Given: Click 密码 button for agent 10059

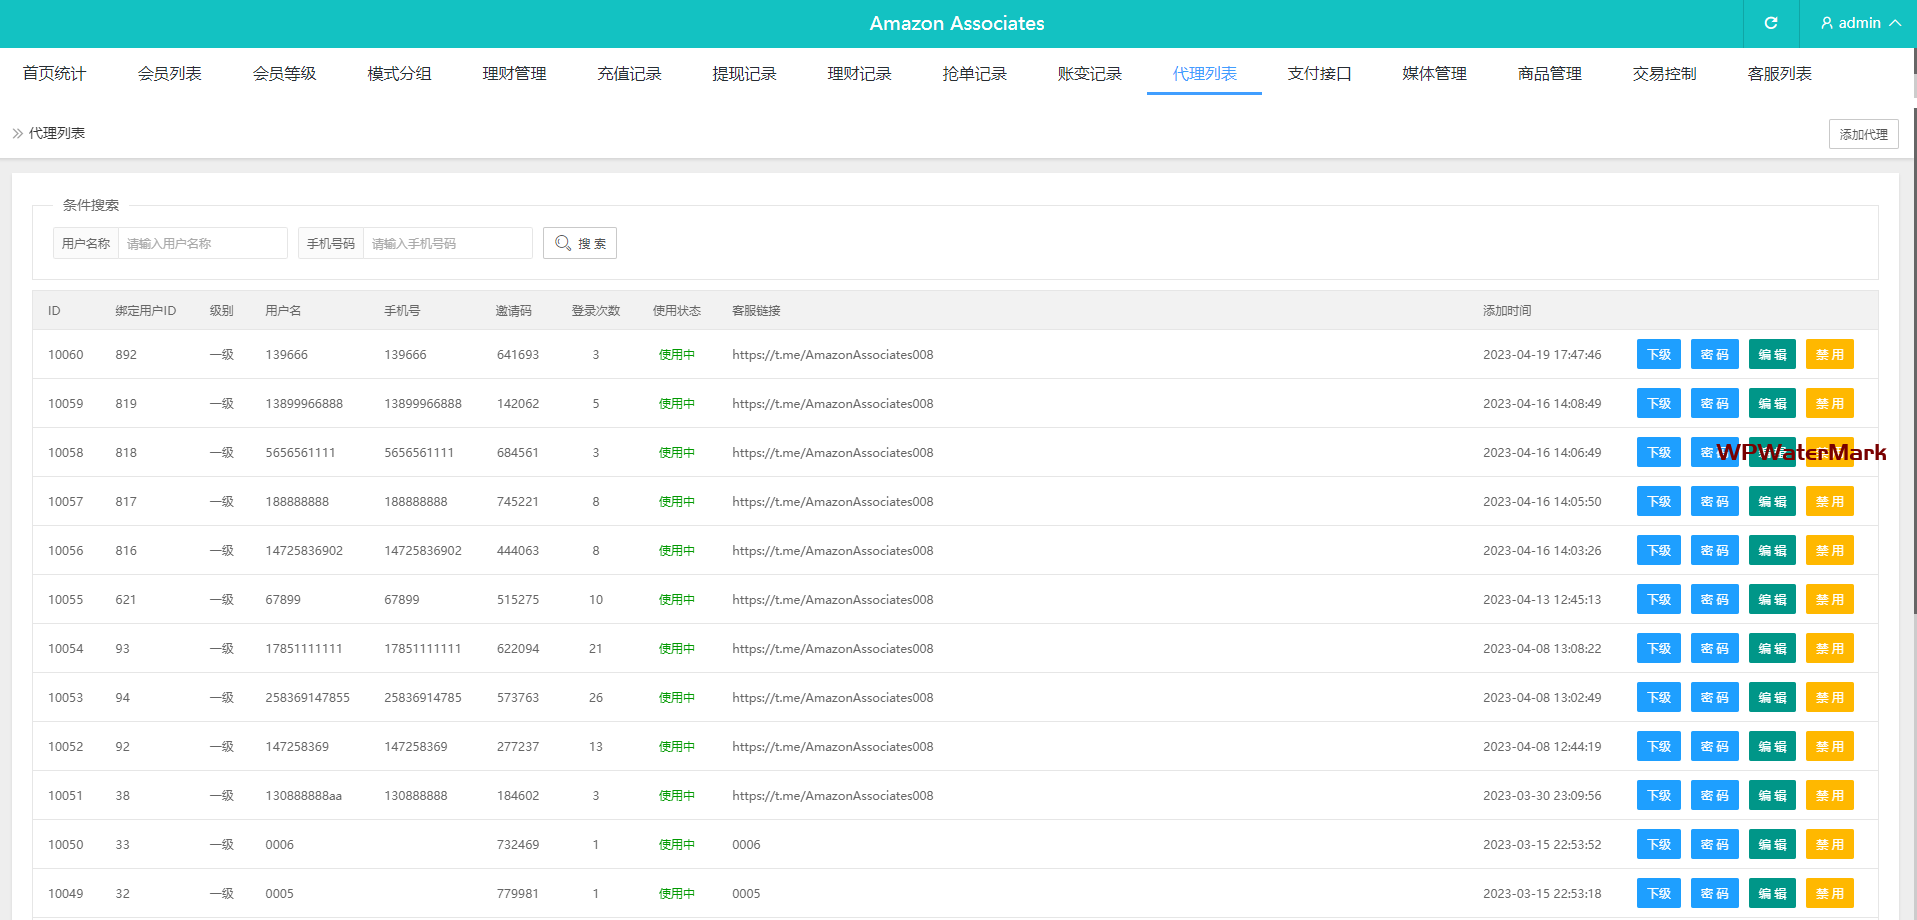Looking at the screenshot, I should tap(1714, 404).
